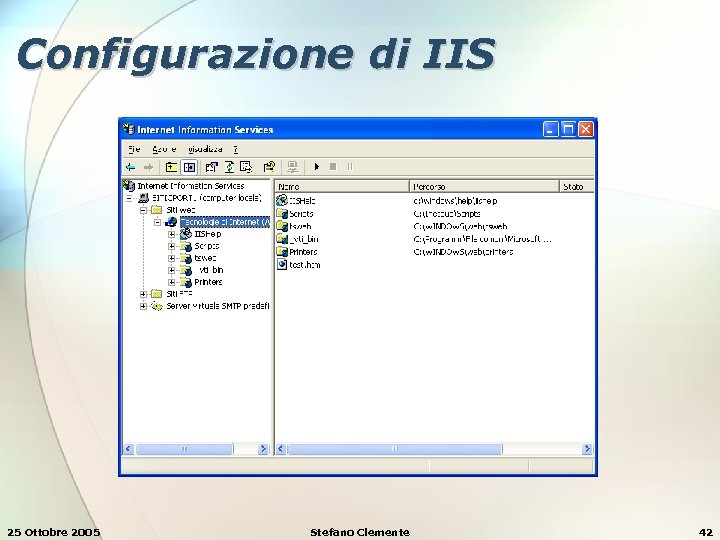Click the list pane left scroll arrow
This screenshot has width=720, height=540.
281,449
